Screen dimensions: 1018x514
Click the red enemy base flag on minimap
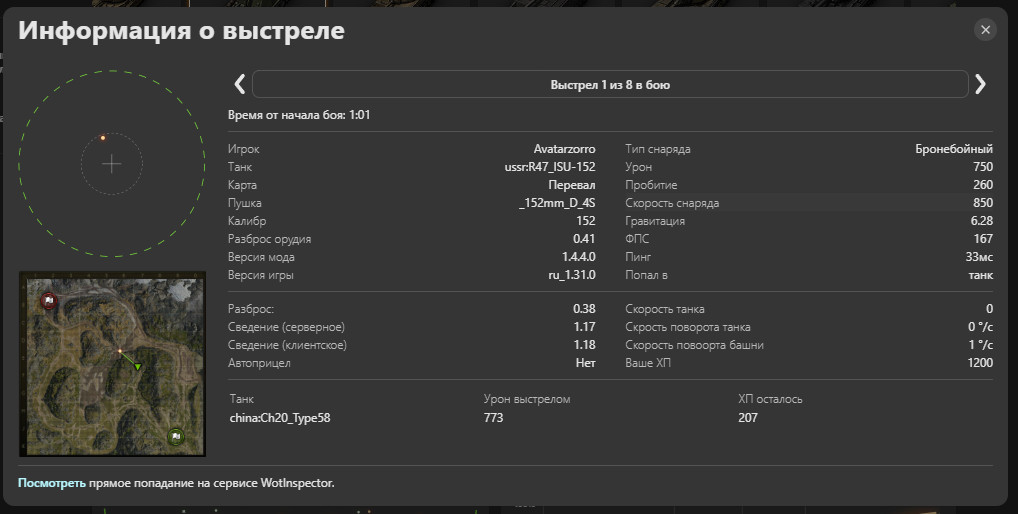[x=48, y=300]
